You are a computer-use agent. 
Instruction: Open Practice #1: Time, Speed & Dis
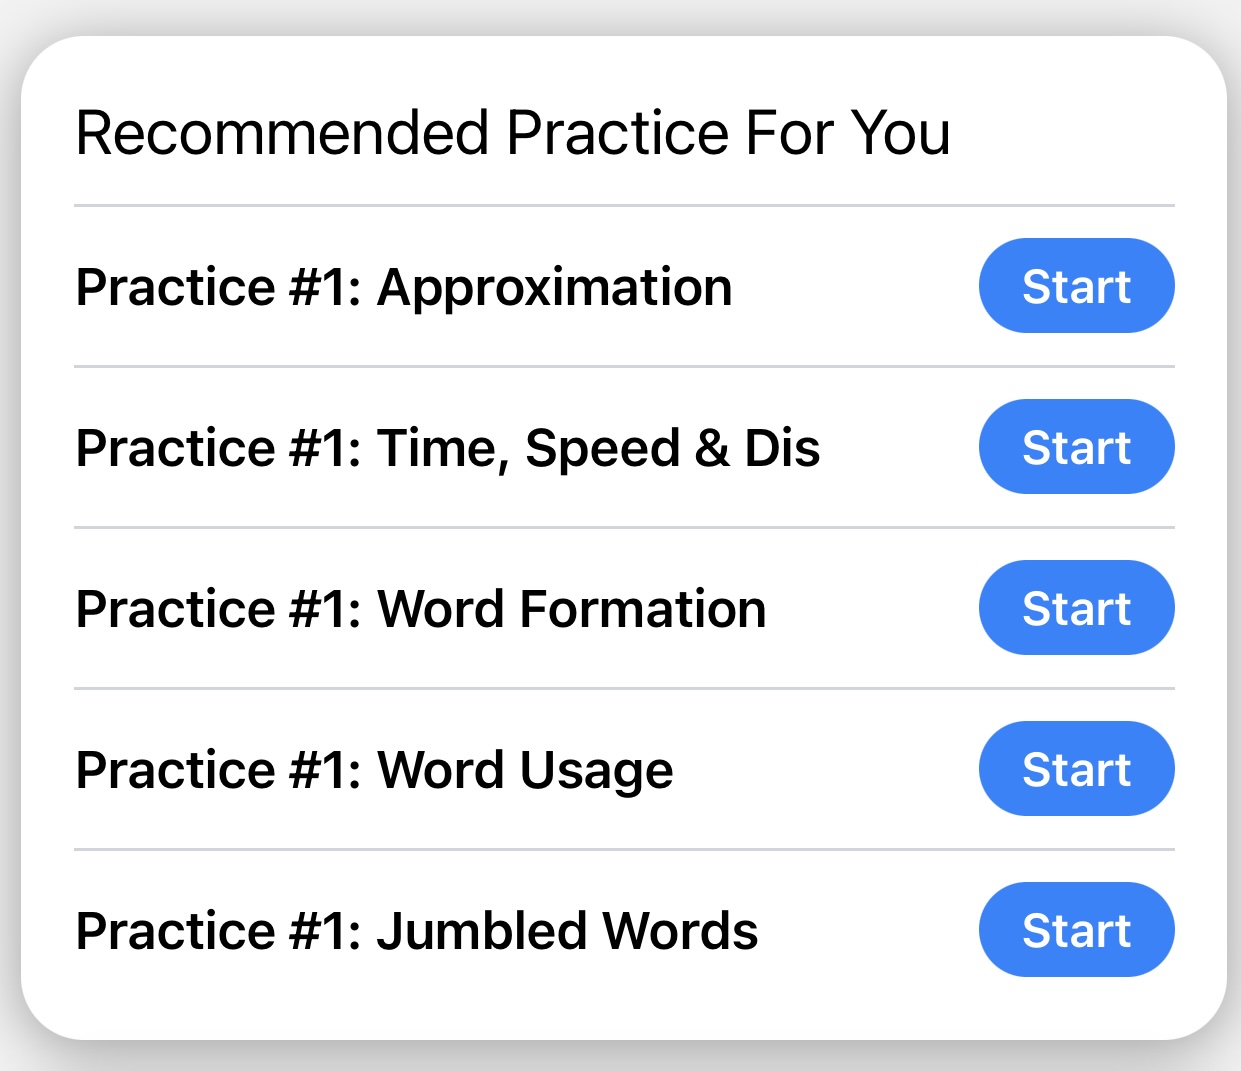[448, 447]
